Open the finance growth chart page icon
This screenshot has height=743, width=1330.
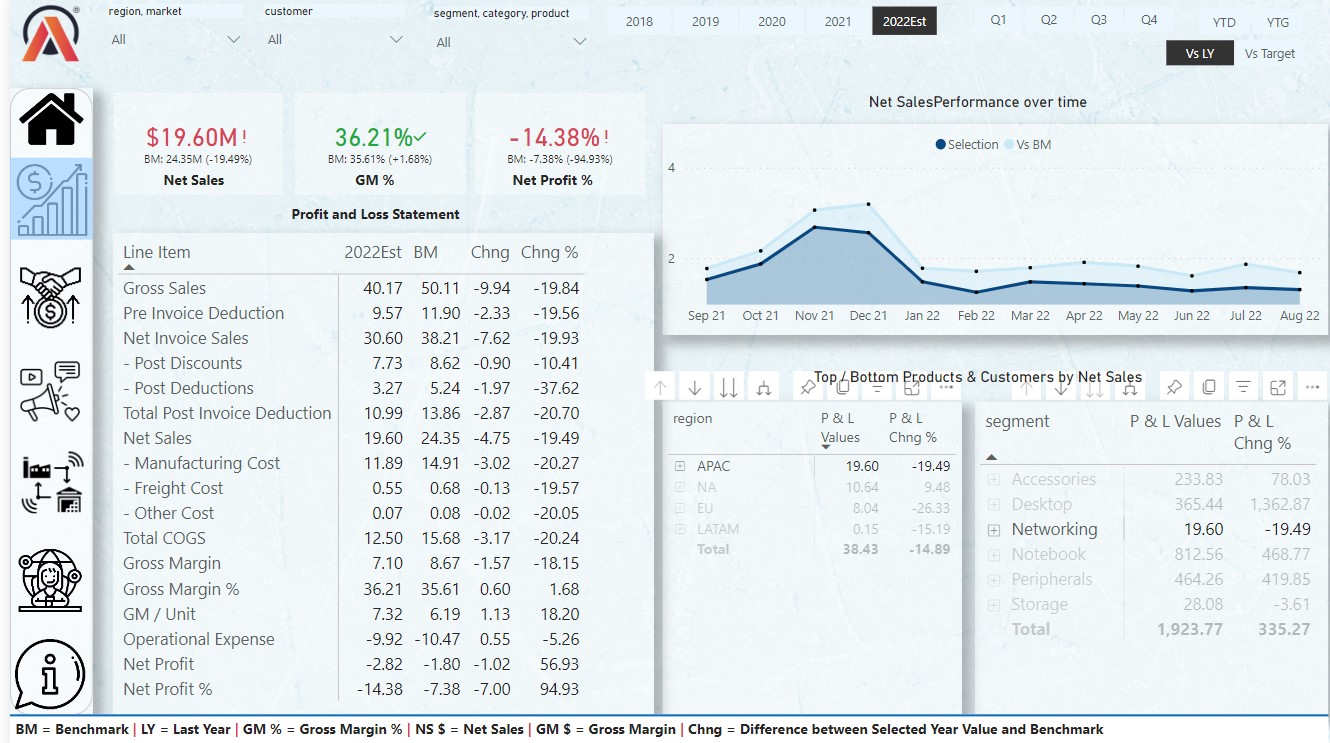coord(51,199)
